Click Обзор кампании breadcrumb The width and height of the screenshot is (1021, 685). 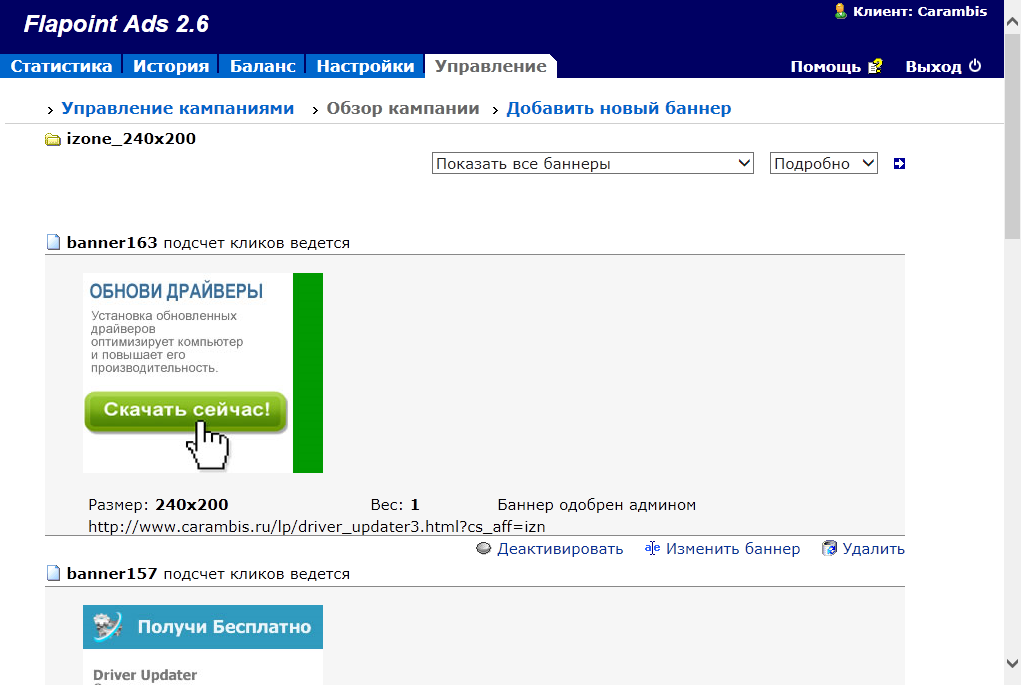click(403, 108)
